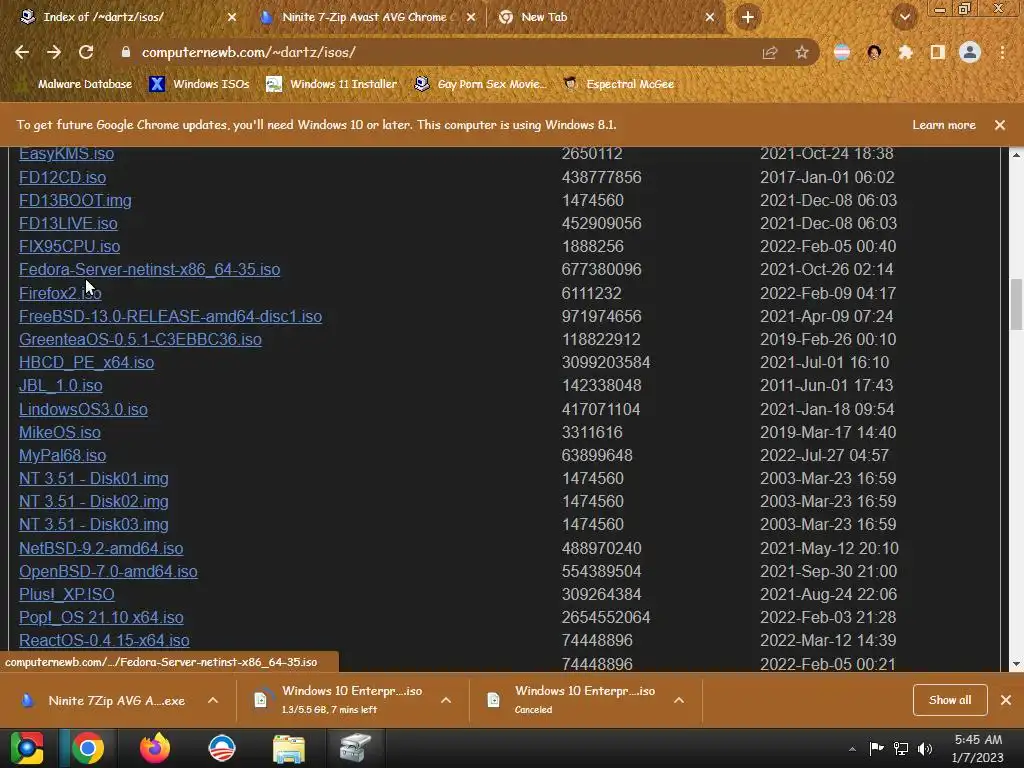Share this page via share icon
This screenshot has height=768, width=1024.
tap(770, 52)
